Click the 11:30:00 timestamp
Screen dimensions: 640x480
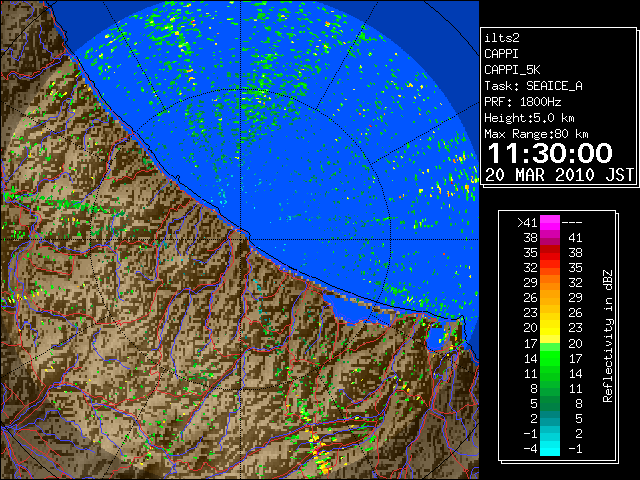550,153
